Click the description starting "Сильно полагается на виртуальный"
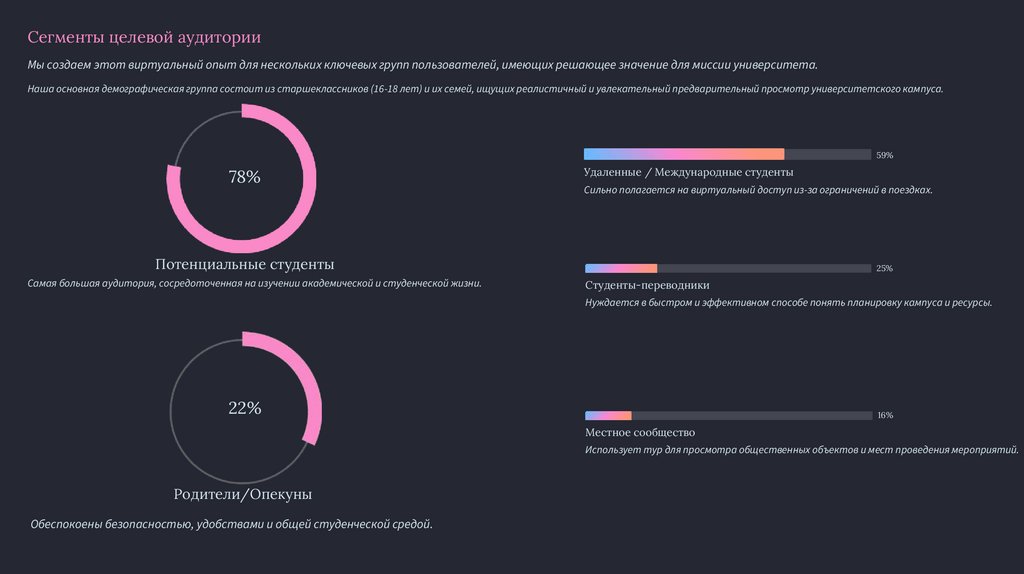The height and width of the screenshot is (574, 1024). pos(758,189)
